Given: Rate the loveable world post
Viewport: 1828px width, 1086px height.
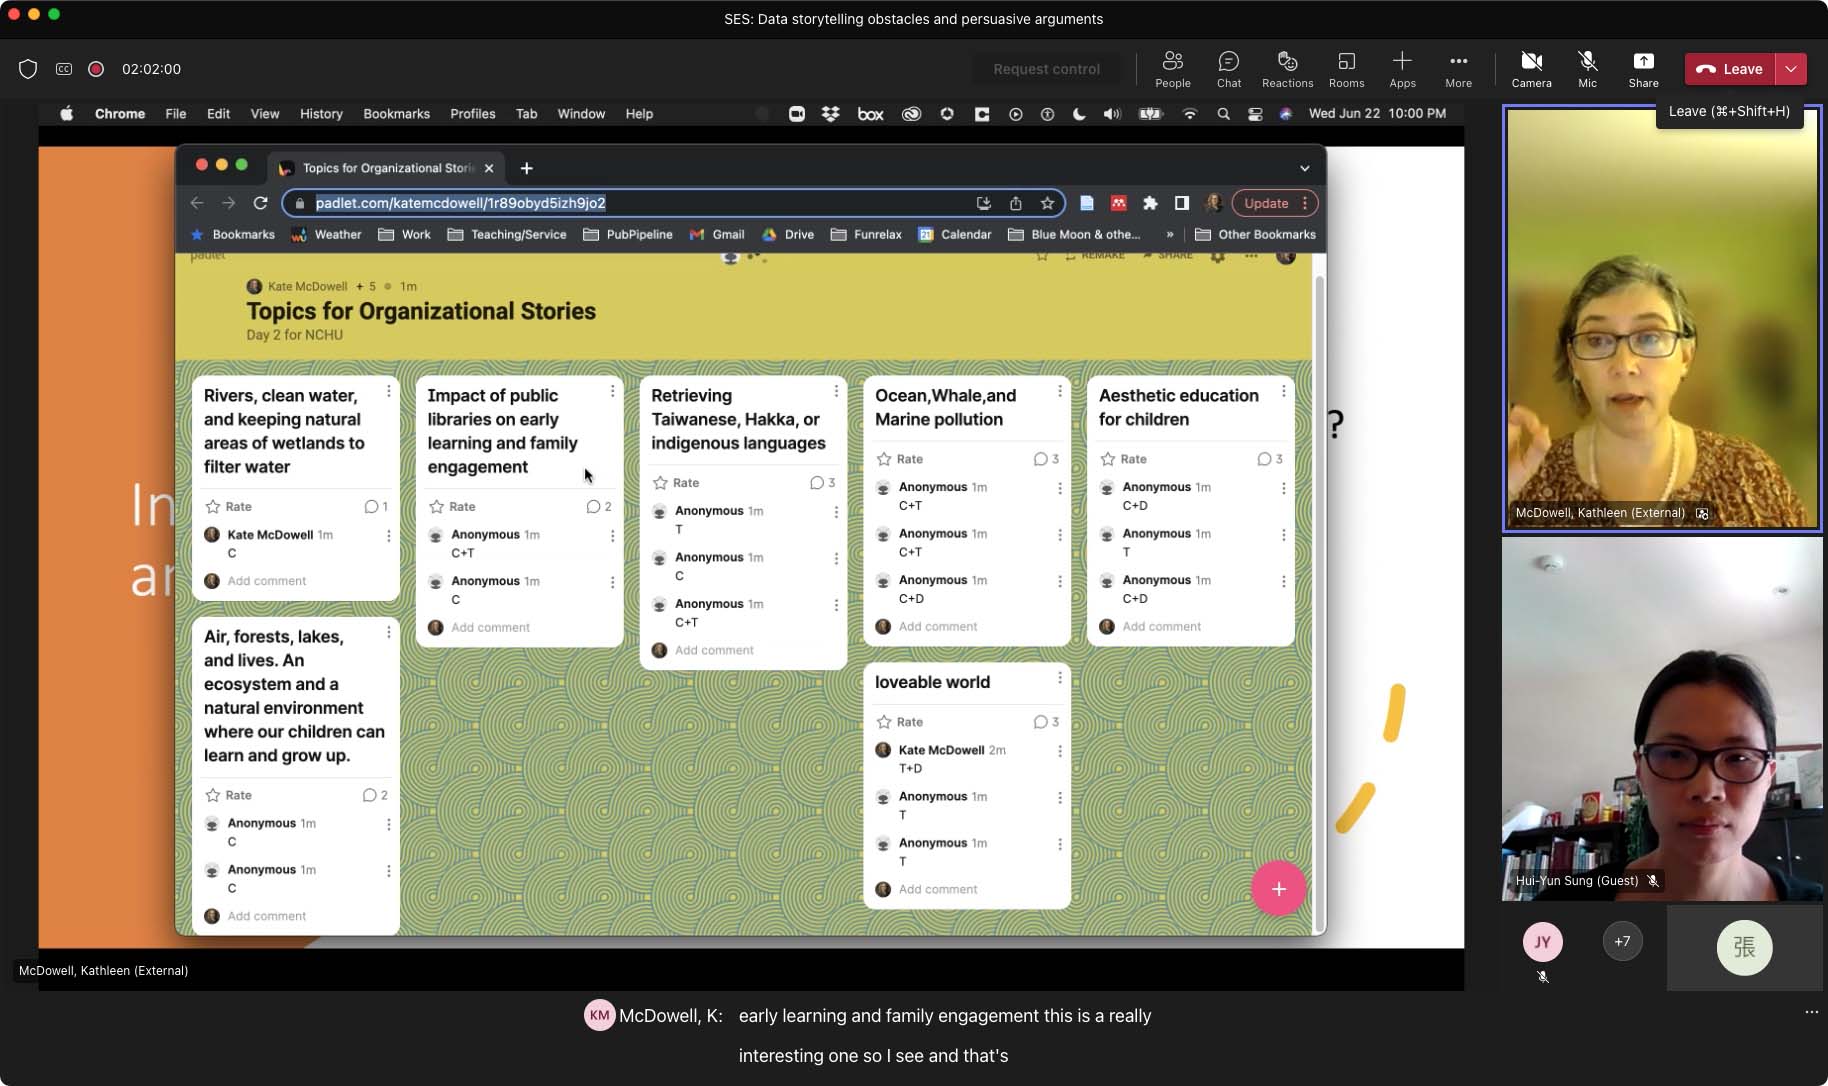Looking at the screenshot, I should (x=899, y=722).
